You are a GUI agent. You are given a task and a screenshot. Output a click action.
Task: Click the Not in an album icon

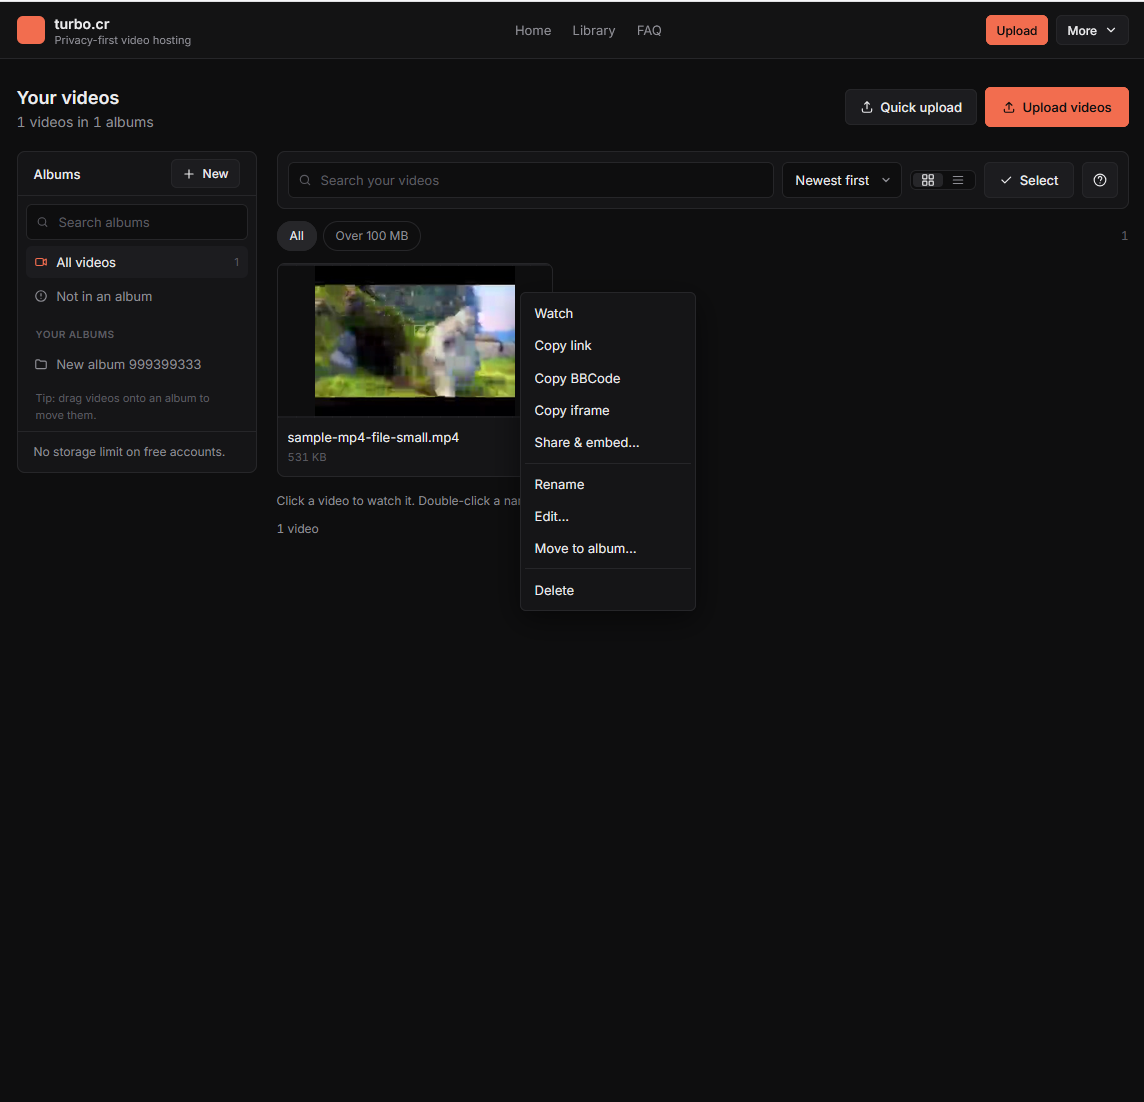[x=42, y=296]
